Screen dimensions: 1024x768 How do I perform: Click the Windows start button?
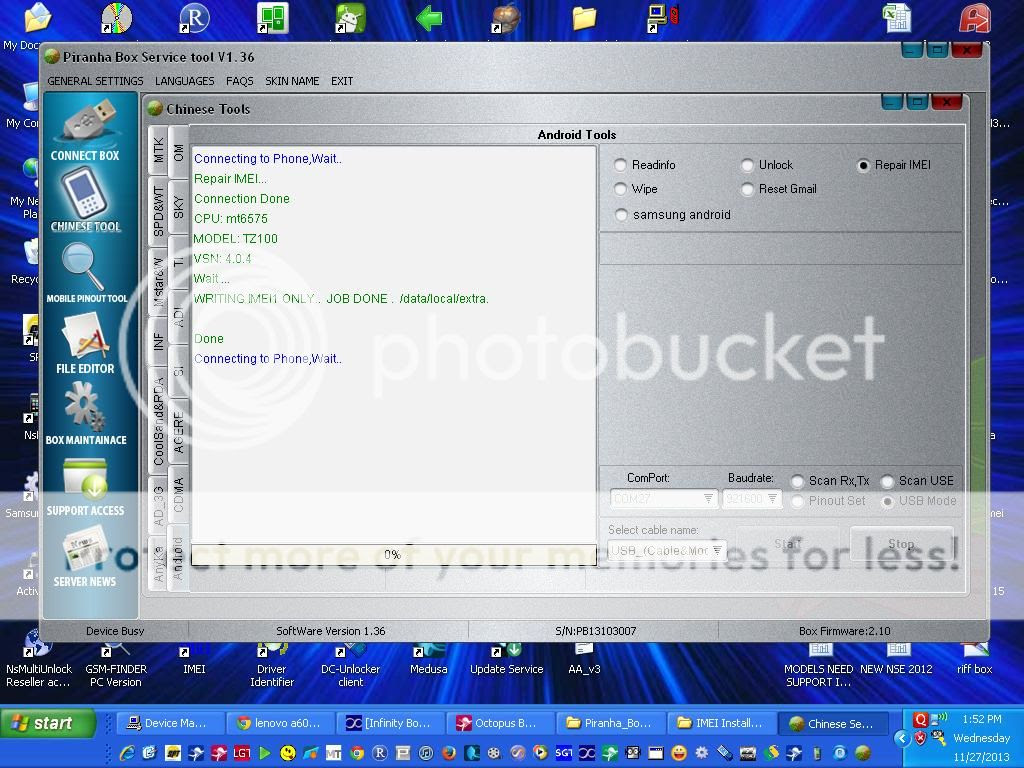point(47,723)
